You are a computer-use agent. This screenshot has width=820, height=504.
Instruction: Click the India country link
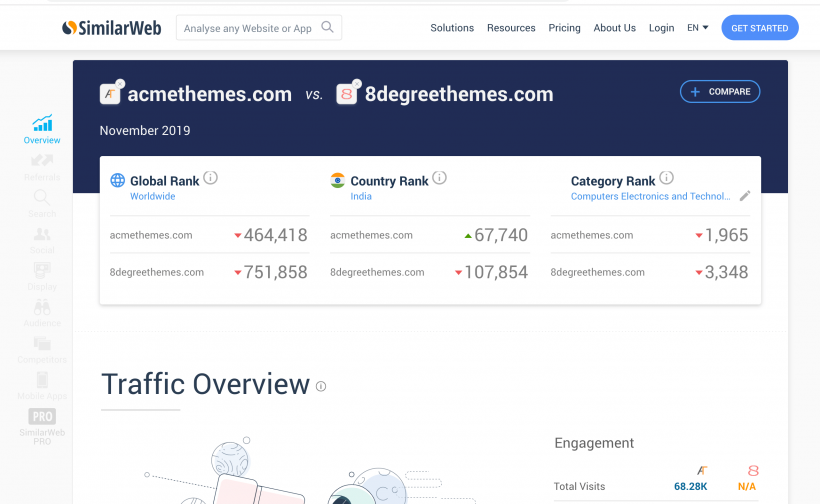point(361,196)
